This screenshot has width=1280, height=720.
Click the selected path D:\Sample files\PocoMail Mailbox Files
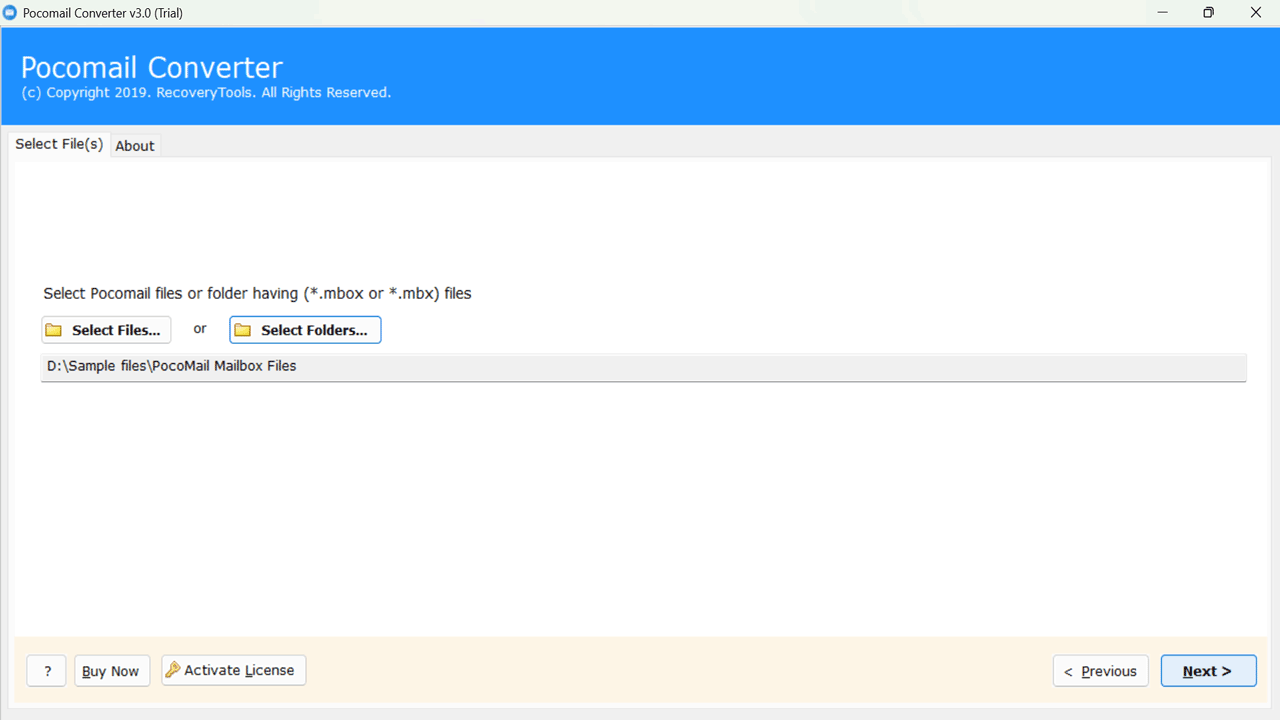643,367
